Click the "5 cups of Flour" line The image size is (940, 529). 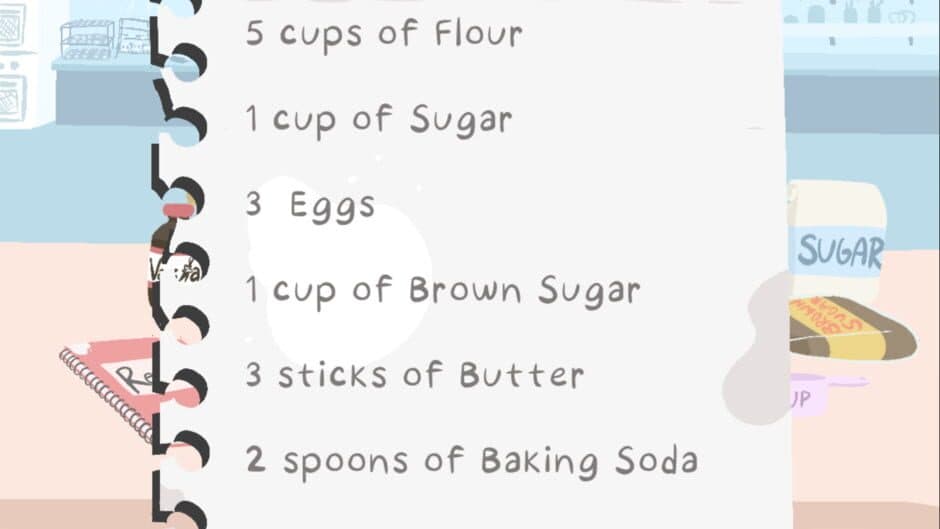pos(385,34)
